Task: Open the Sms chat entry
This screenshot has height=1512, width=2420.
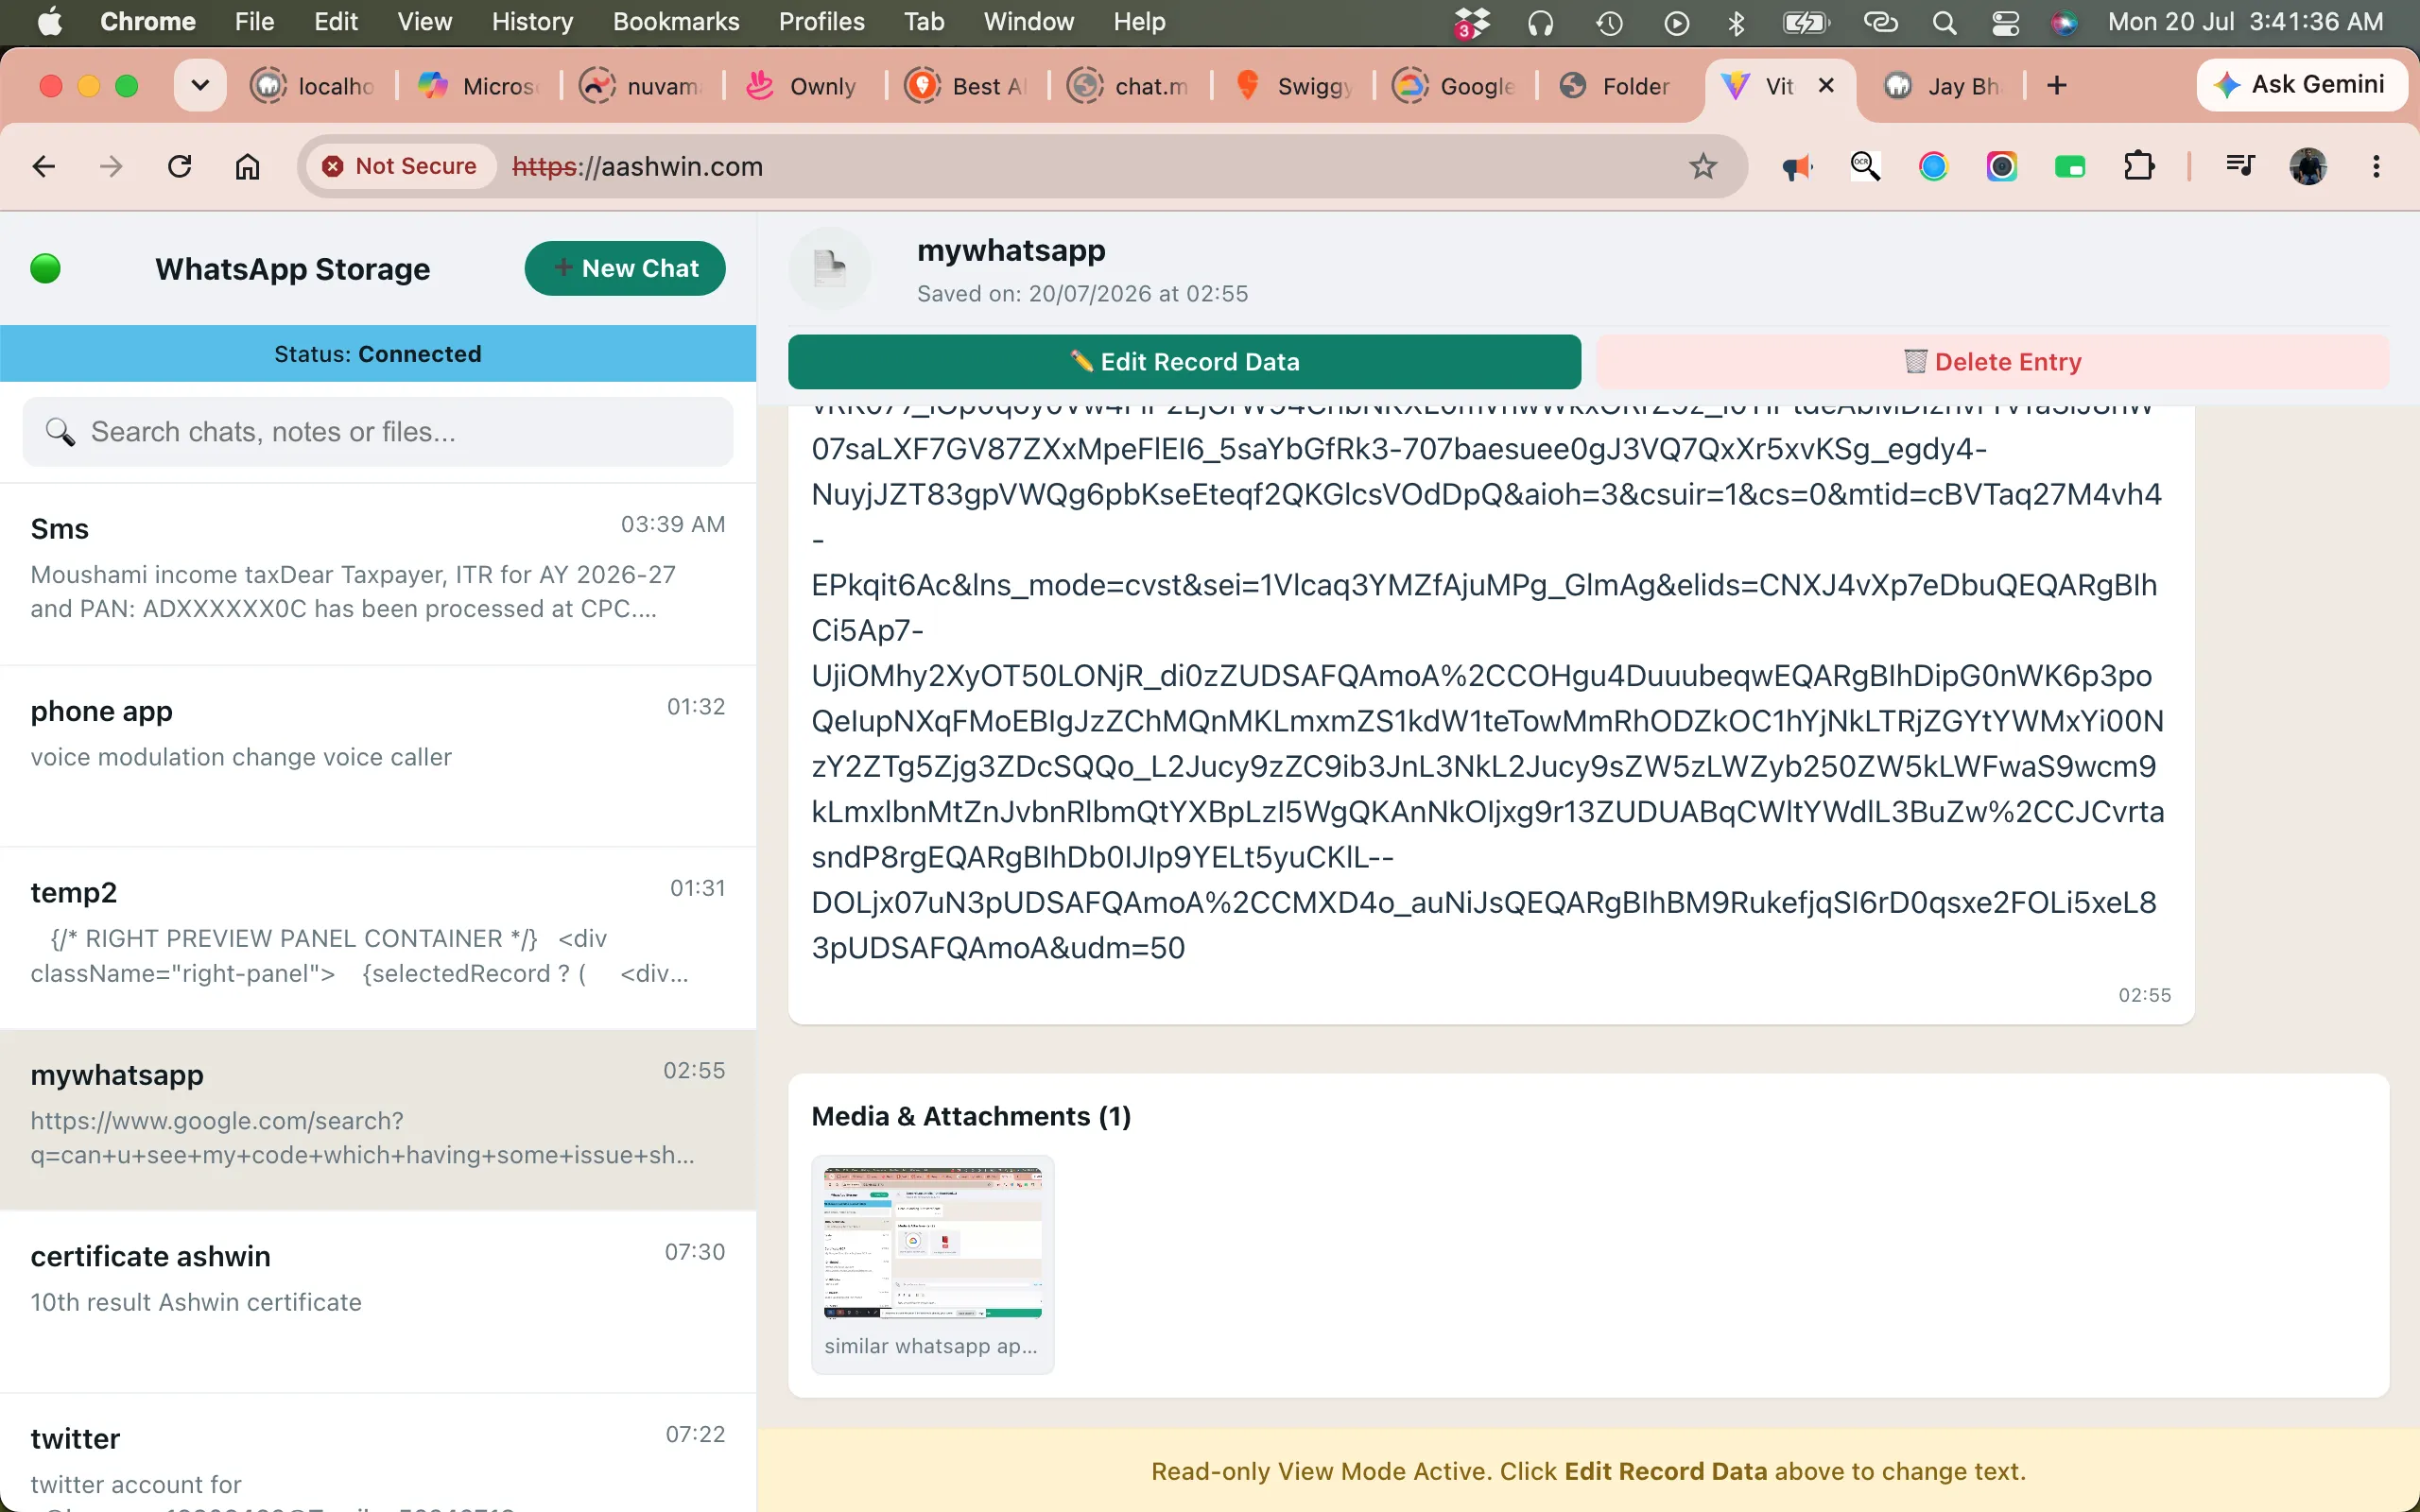Action: (378, 574)
